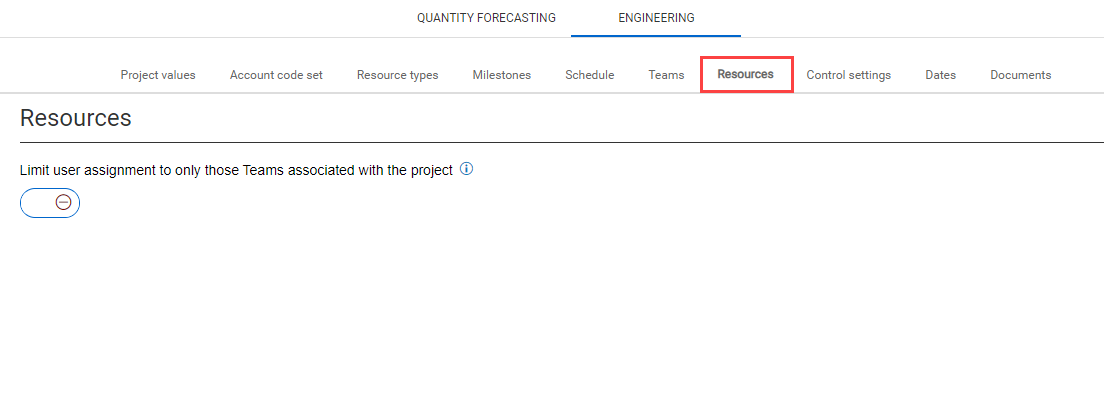Open the Project values tab
The image size is (1104, 404).
coord(158,75)
